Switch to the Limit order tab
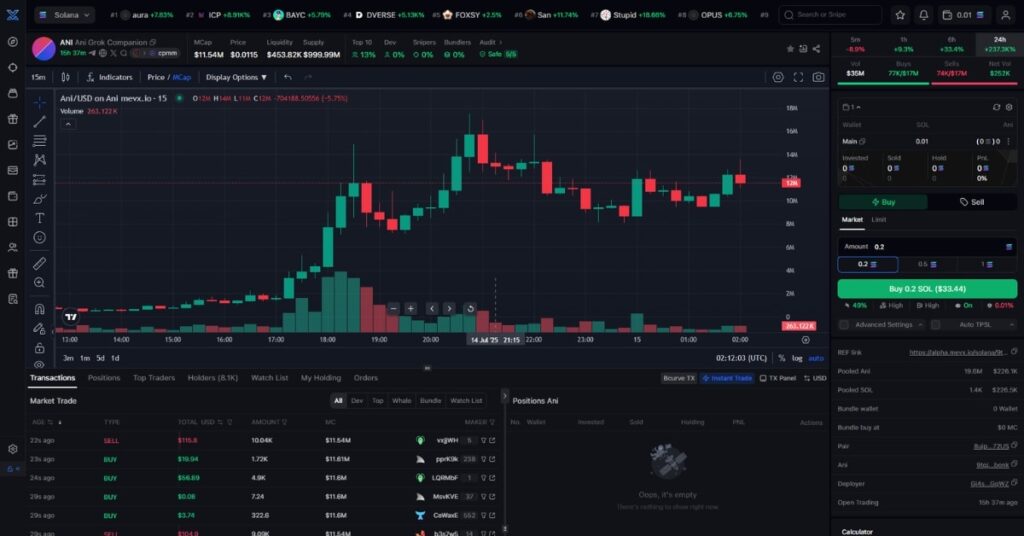 [x=878, y=220]
